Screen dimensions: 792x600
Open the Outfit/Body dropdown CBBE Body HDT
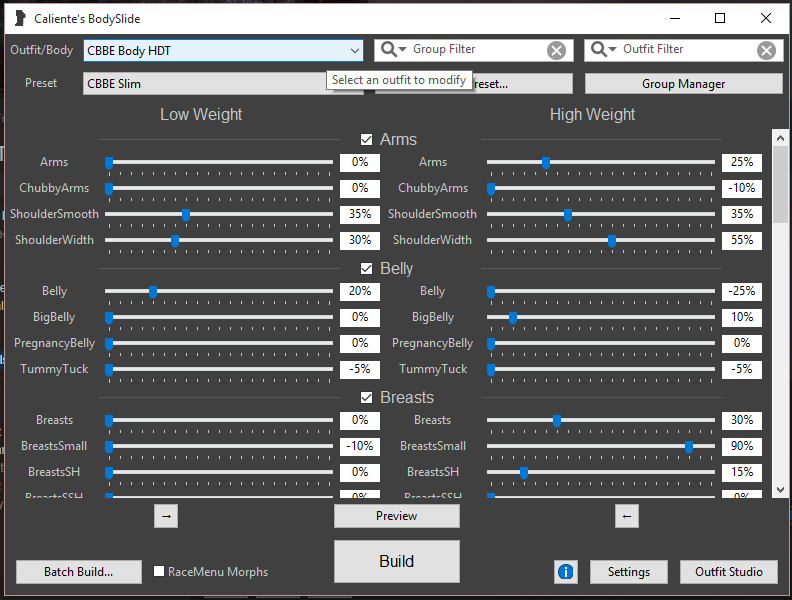click(x=223, y=51)
